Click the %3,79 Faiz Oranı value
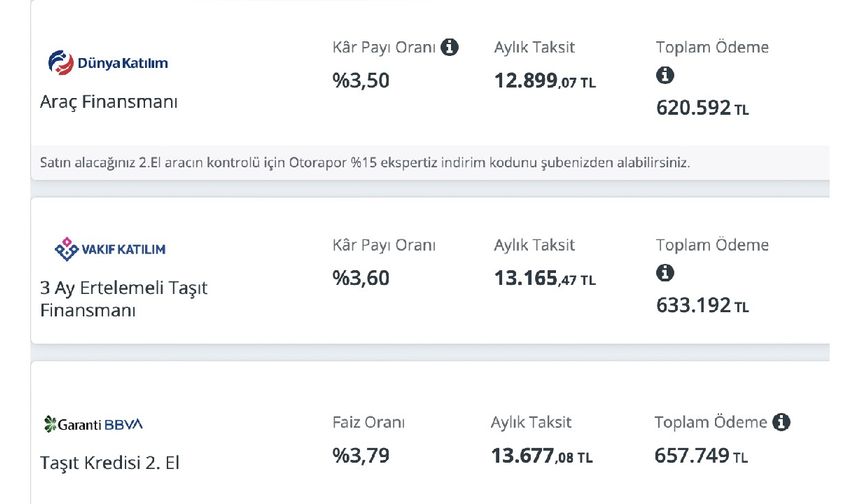Screen dimensions: 860x504 [361, 456]
